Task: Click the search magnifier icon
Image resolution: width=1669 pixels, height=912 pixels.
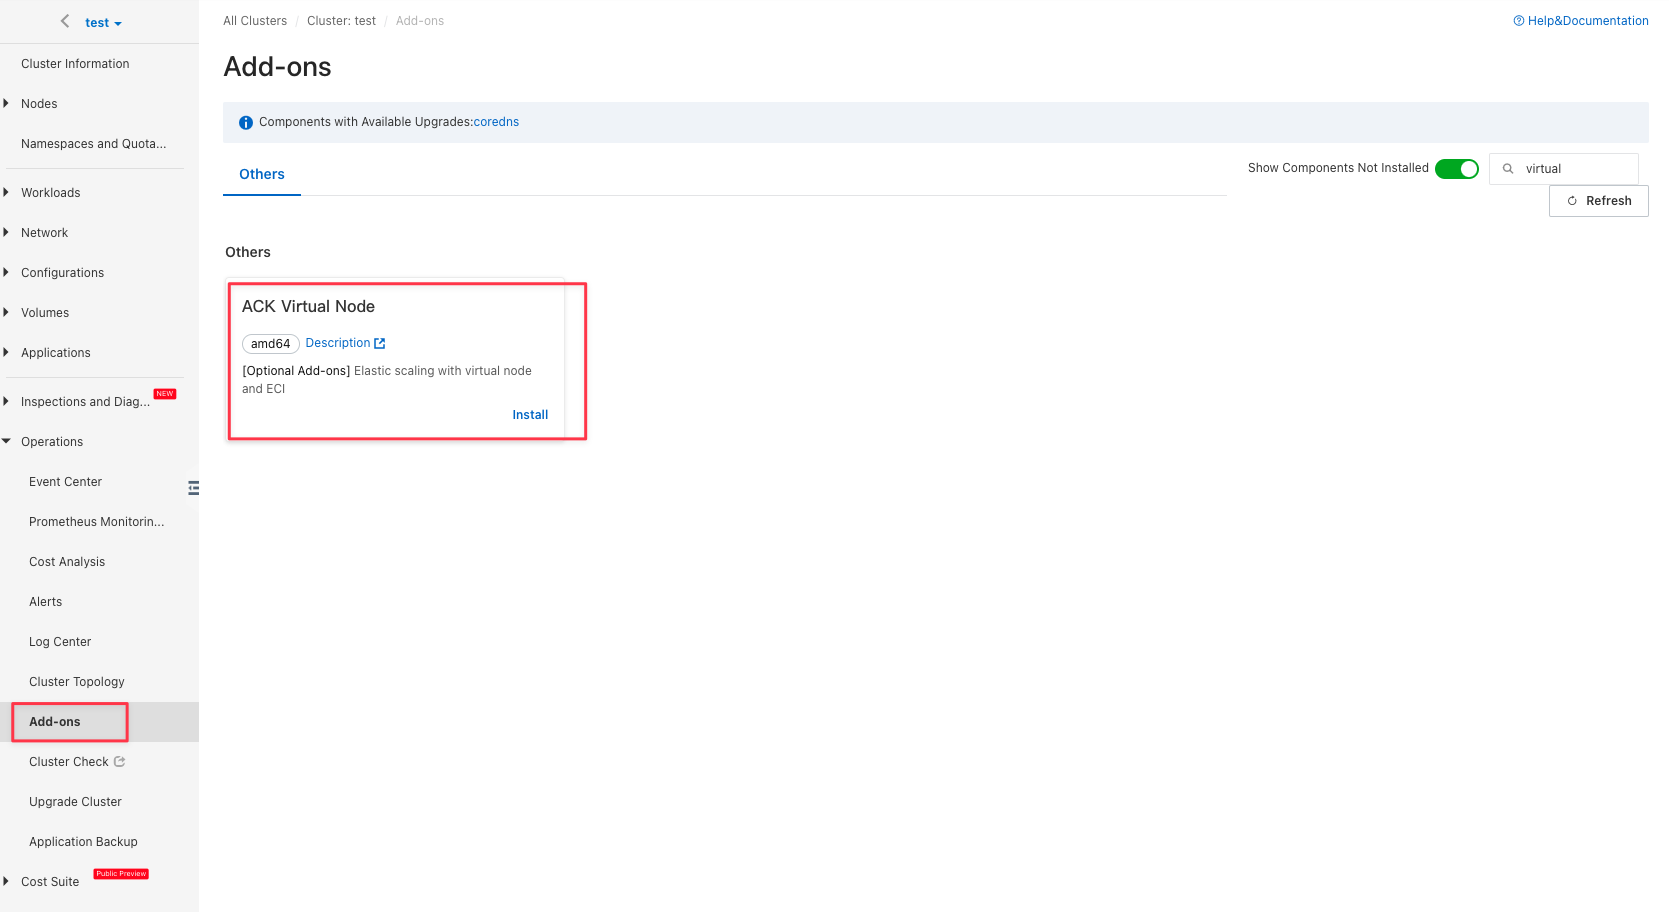Action: click(x=1508, y=169)
